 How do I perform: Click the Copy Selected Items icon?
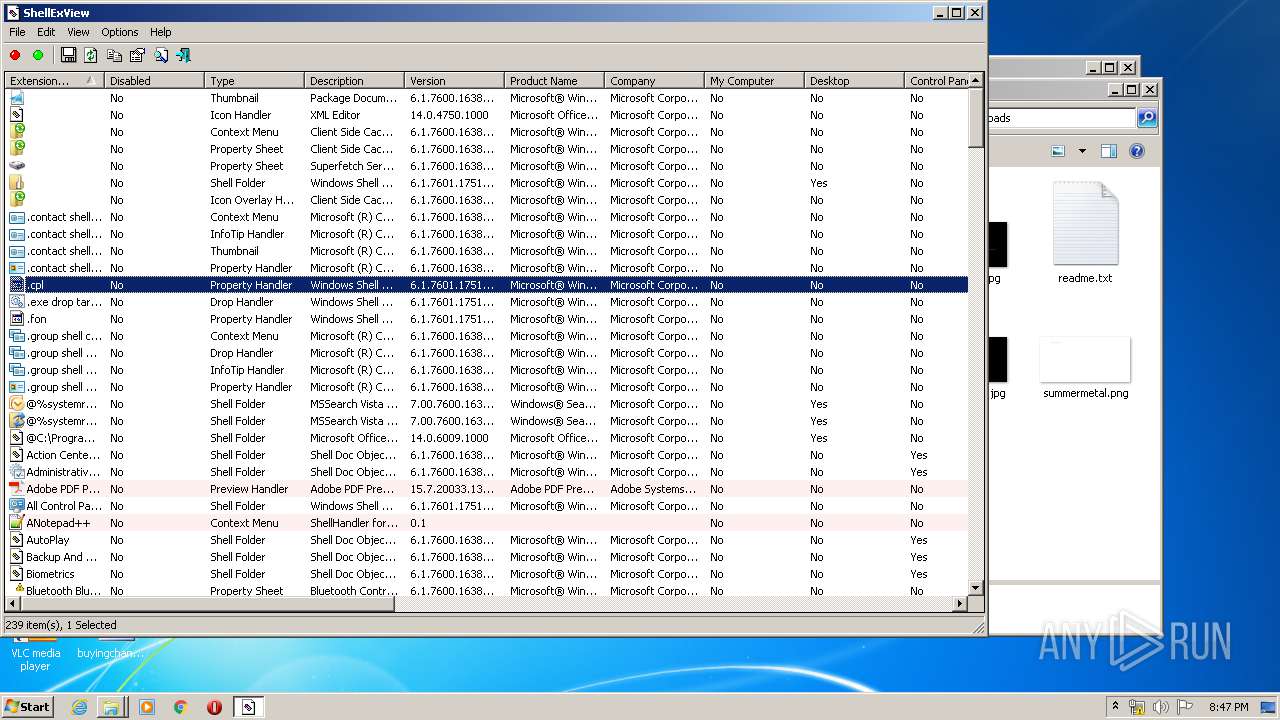click(x=114, y=55)
